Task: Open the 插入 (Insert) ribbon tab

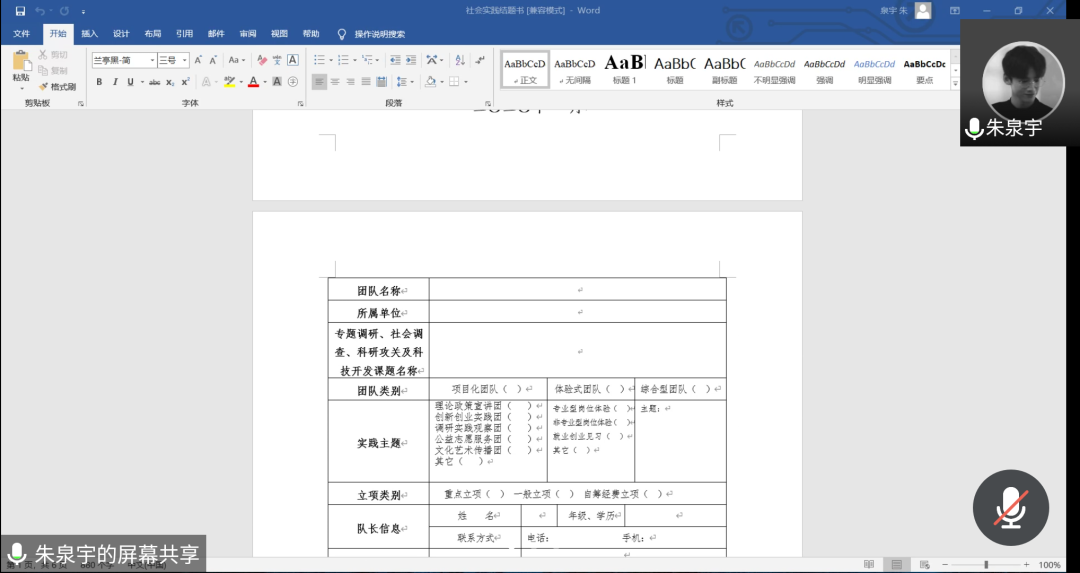Action: click(90, 34)
